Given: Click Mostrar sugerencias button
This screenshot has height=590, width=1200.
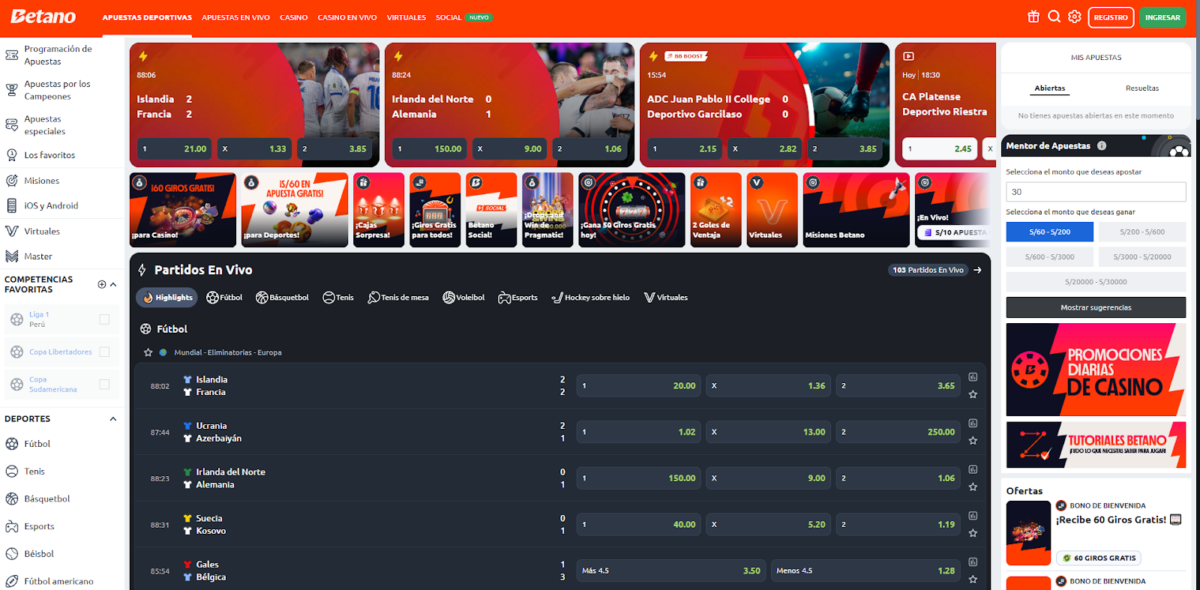Looking at the screenshot, I should (x=1096, y=307).
